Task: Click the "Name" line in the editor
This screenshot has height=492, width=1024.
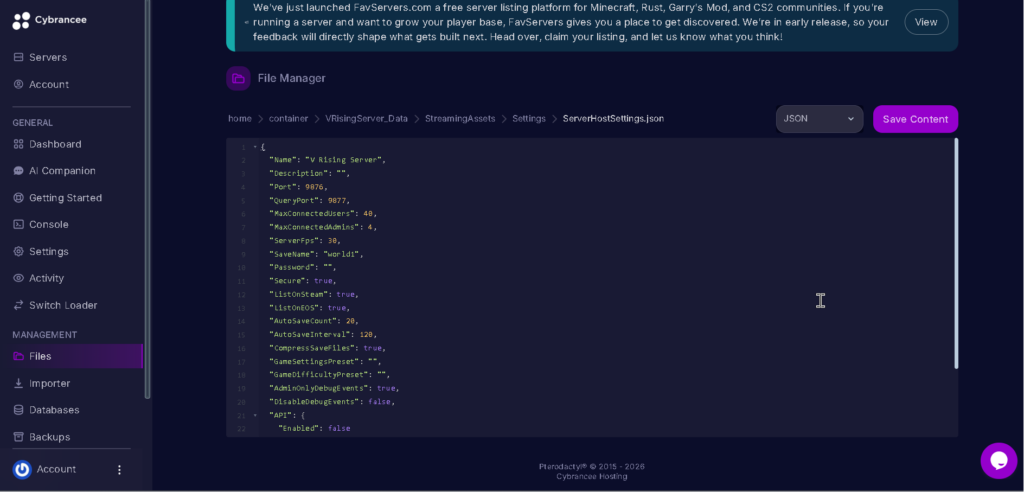Action: click(x=327, y=160)
